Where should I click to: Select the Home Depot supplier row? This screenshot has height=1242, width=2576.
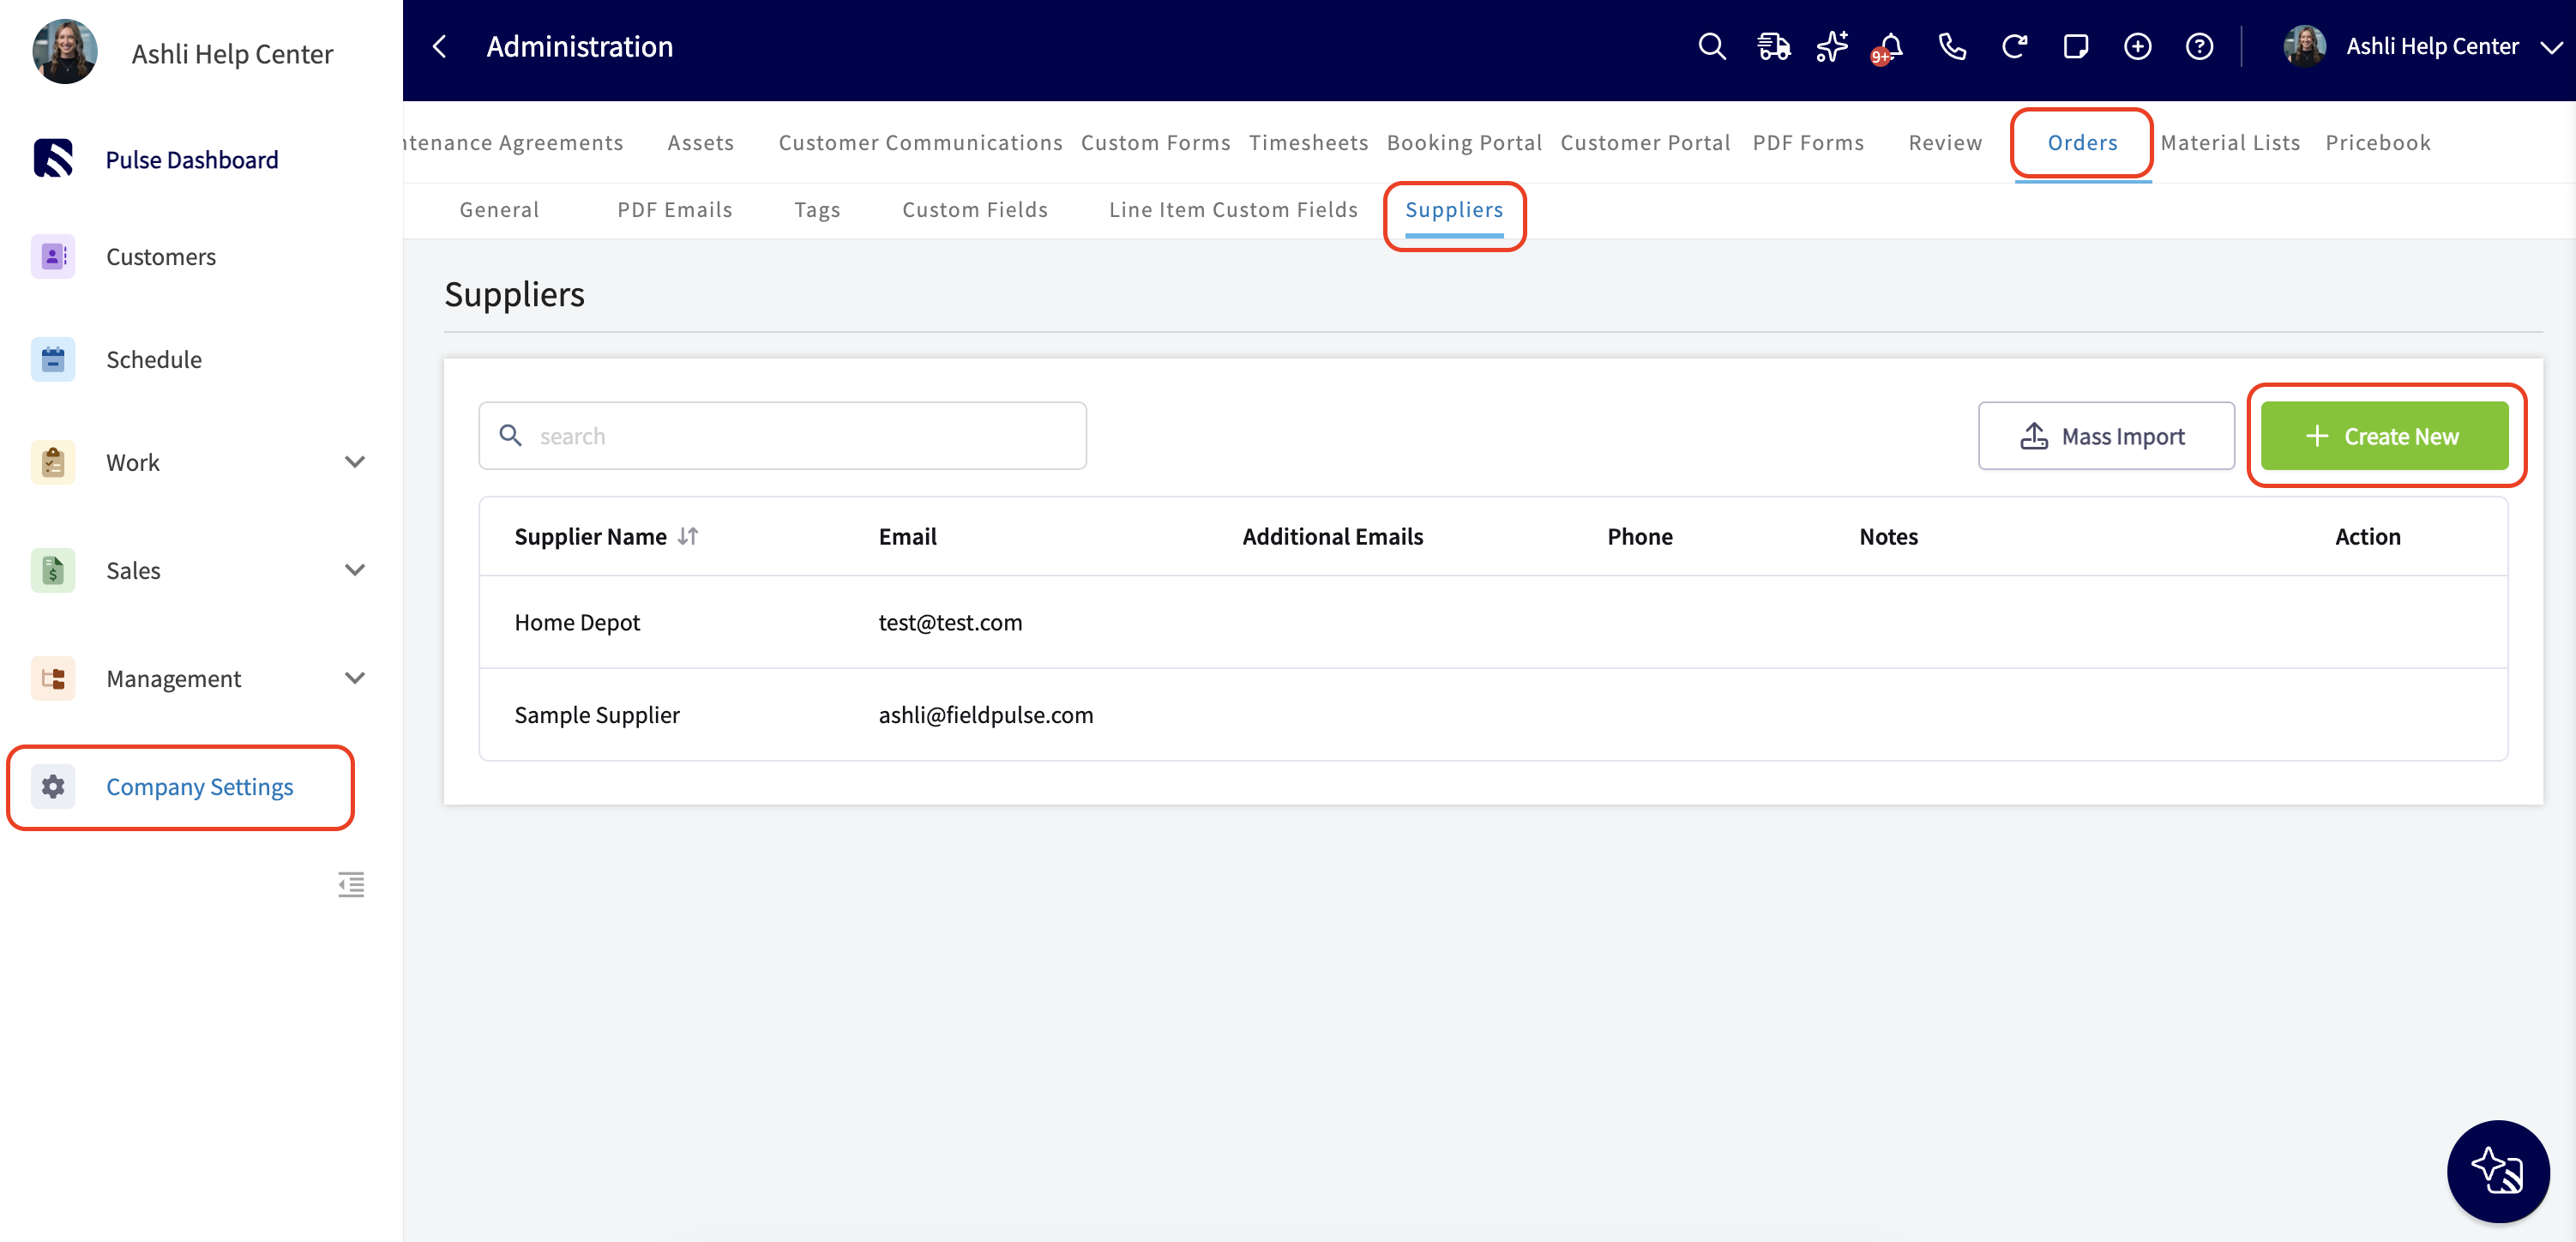1493,622
